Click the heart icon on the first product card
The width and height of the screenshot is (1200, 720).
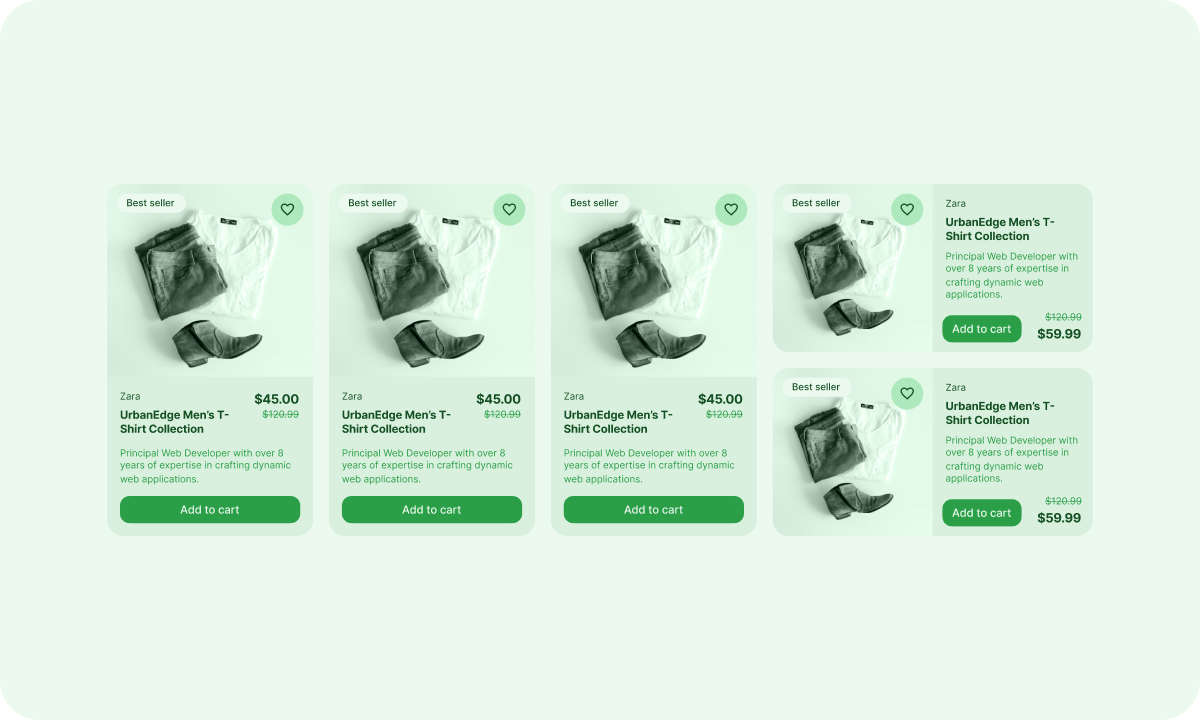tap(287, 210)
